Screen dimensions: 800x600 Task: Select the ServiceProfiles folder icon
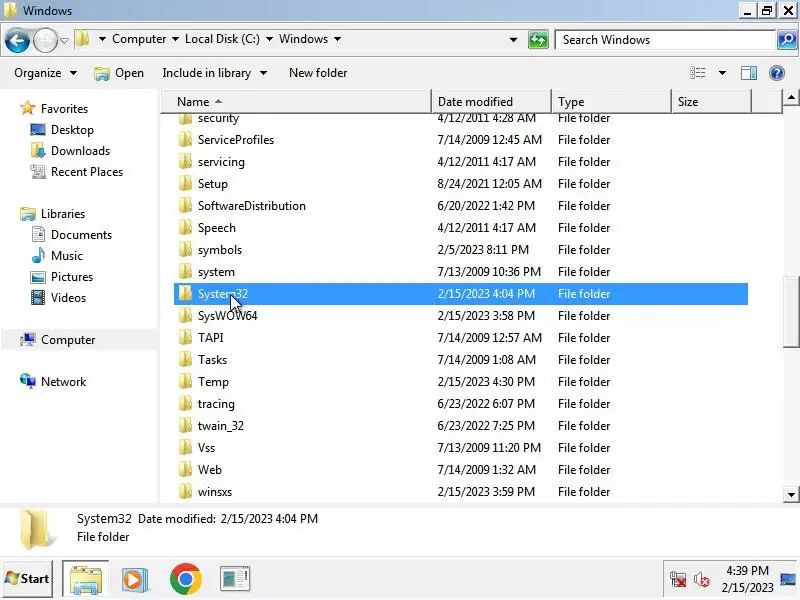click(x=186, y=139)
